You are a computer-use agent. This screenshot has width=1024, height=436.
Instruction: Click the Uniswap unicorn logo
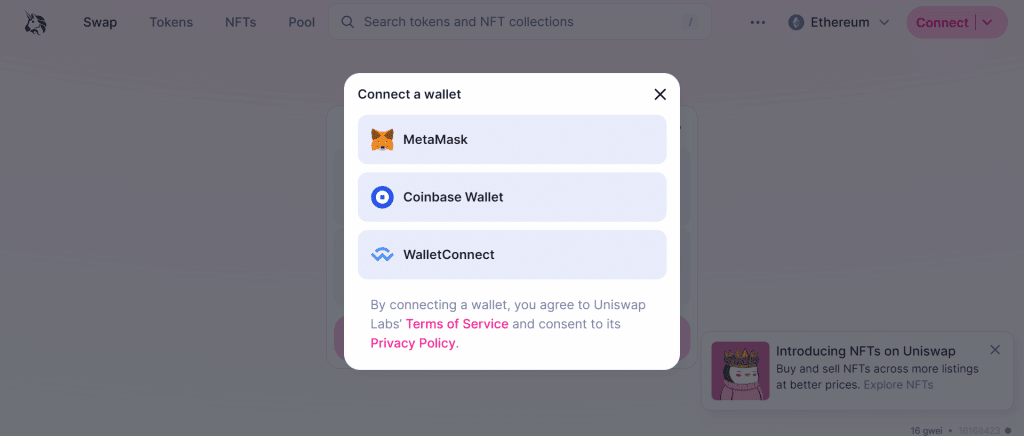pyautogui.click(x=35, y=22)
